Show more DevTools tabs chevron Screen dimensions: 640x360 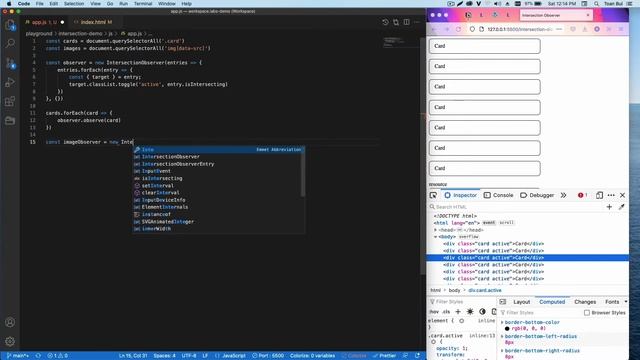[x=563, y=195]
